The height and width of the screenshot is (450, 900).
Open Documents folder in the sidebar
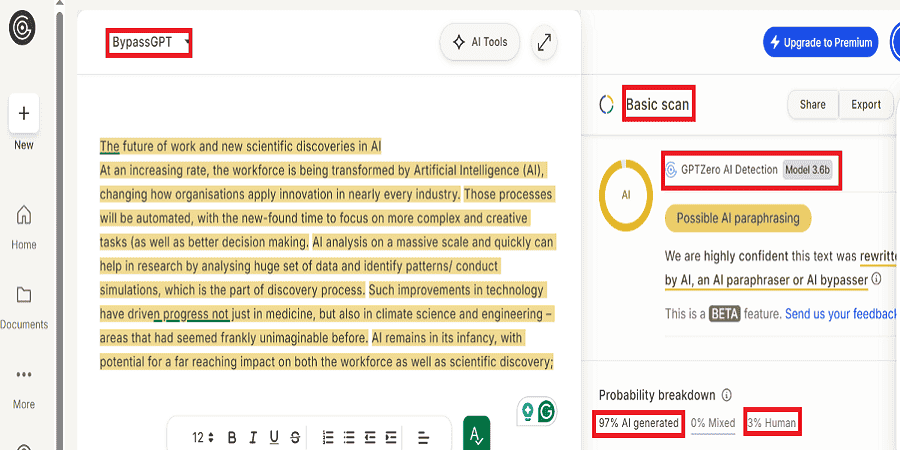tap(24, 308)
